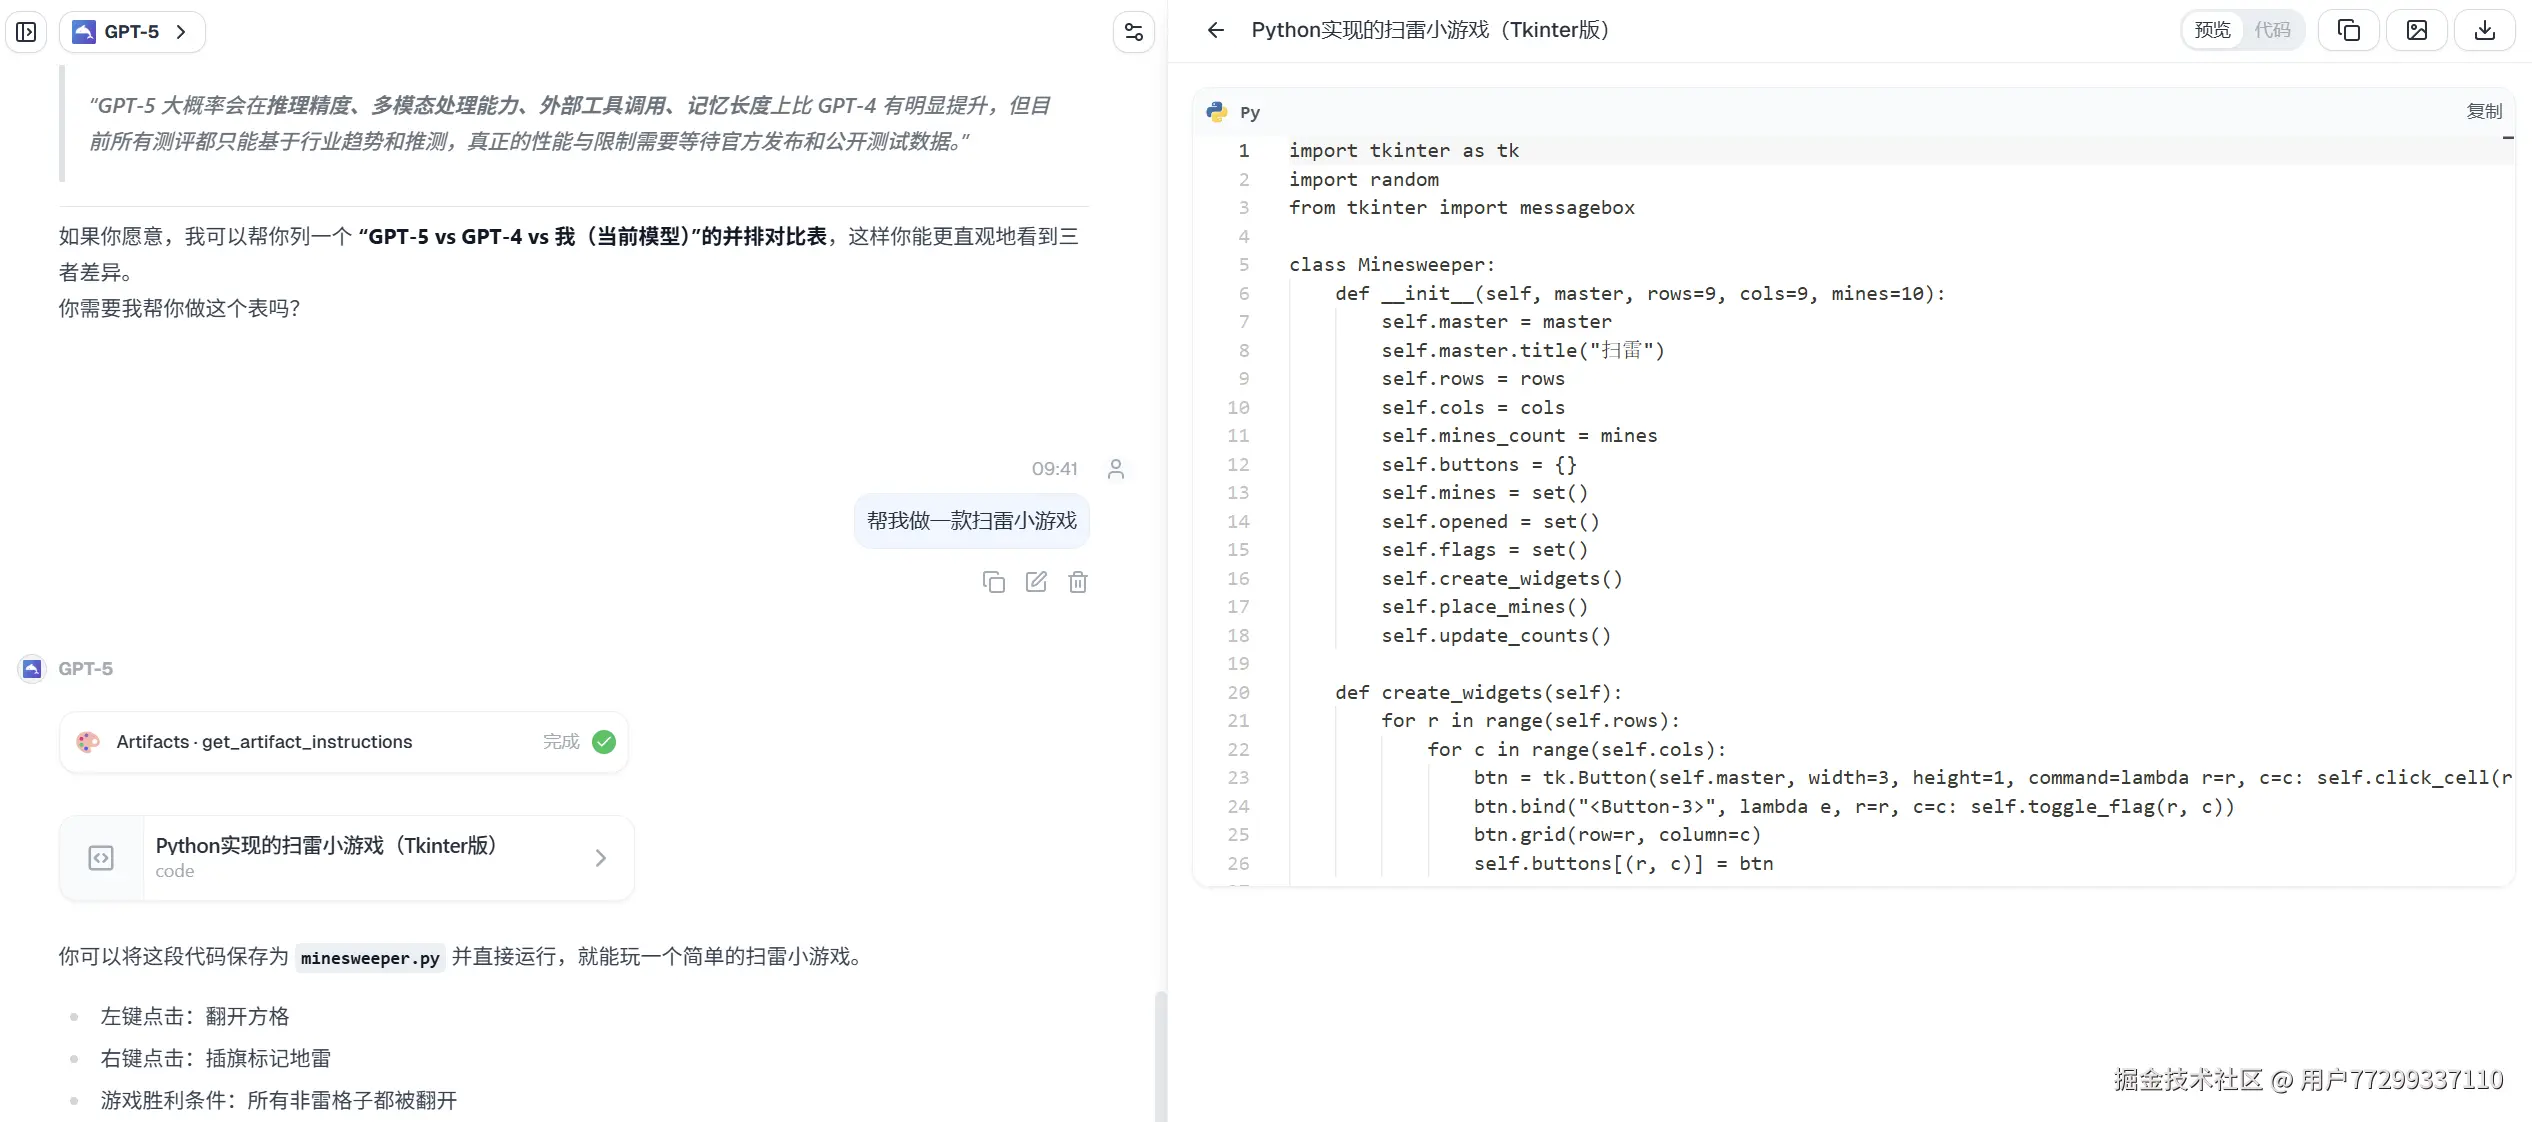Navigate back with the artifact back arrow
This screenshot has height=1122, width=2532.
click(x=1214, y=31)
